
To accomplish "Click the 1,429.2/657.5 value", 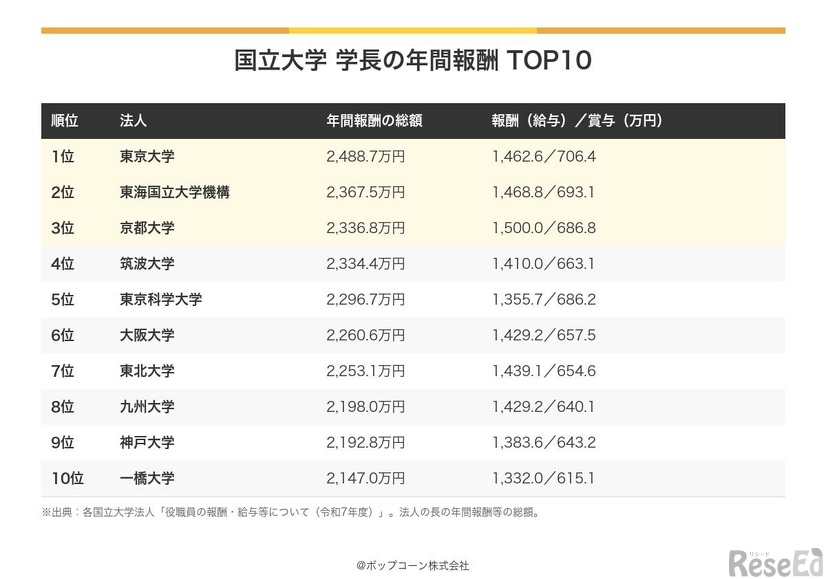I will coord(544,335).
